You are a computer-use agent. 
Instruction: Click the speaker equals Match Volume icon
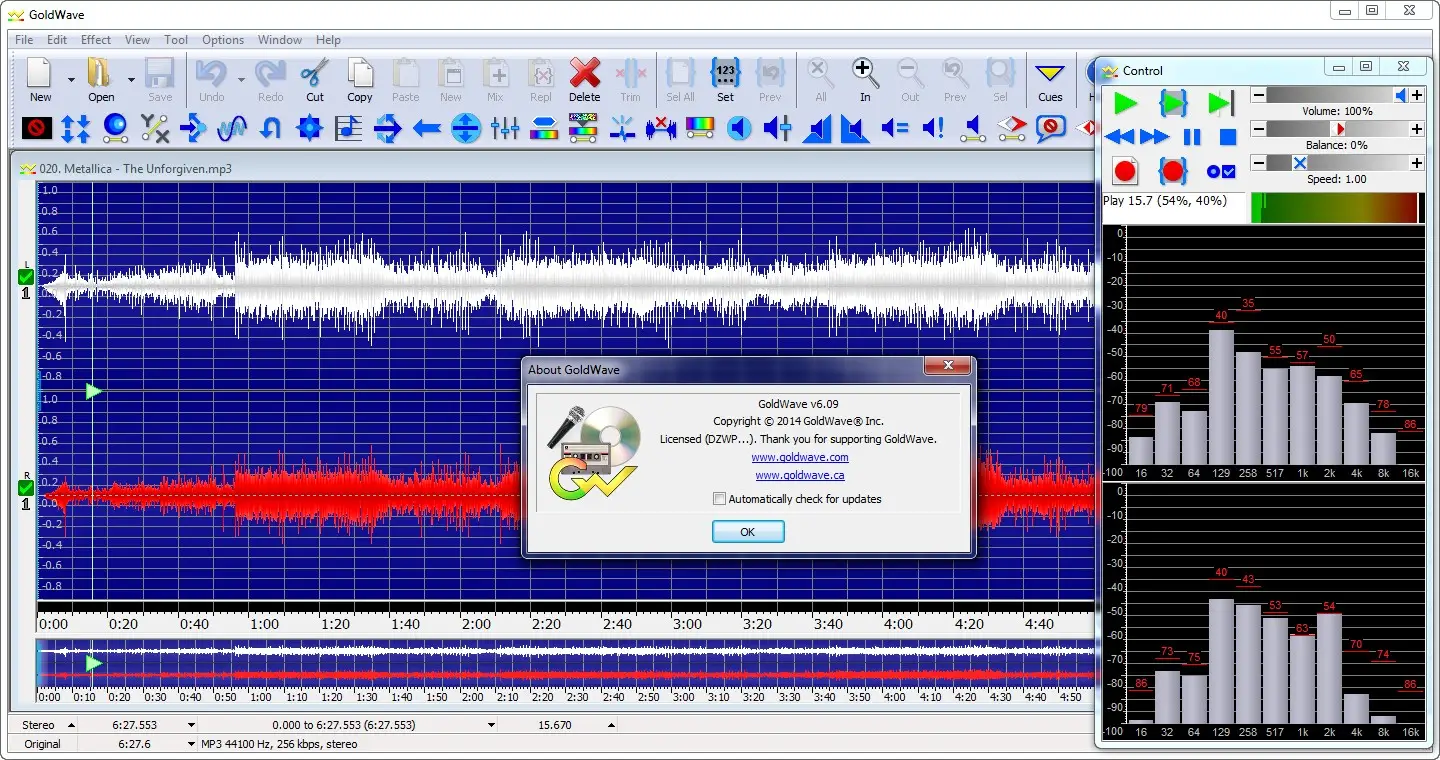click(895, 128)
